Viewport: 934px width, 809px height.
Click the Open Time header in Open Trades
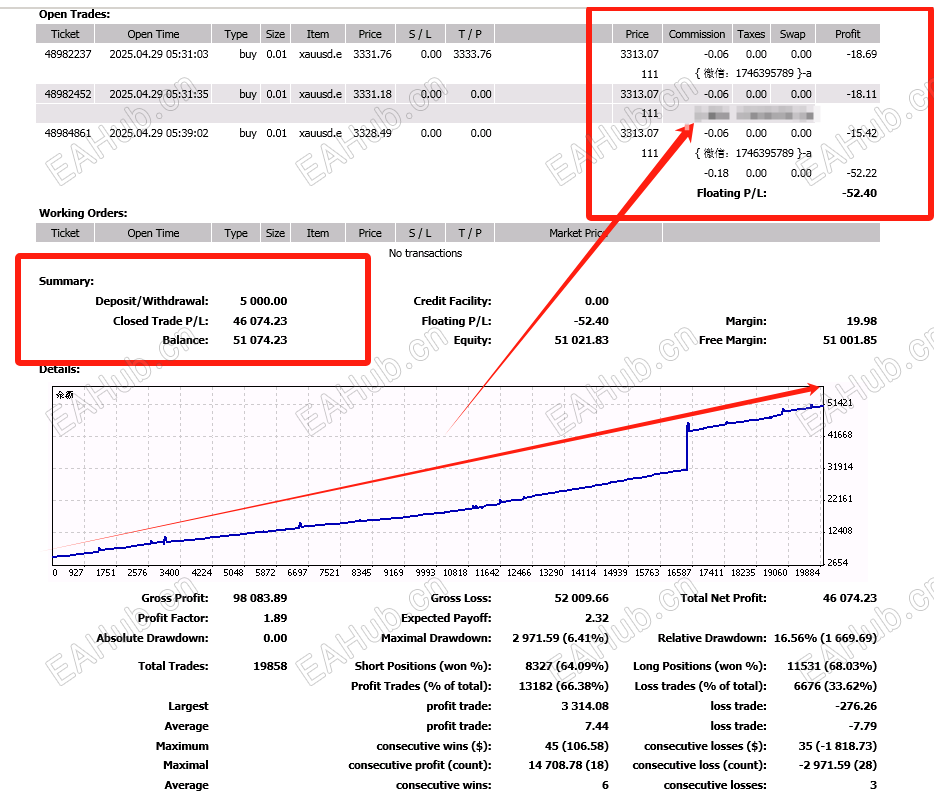point(153,34)
